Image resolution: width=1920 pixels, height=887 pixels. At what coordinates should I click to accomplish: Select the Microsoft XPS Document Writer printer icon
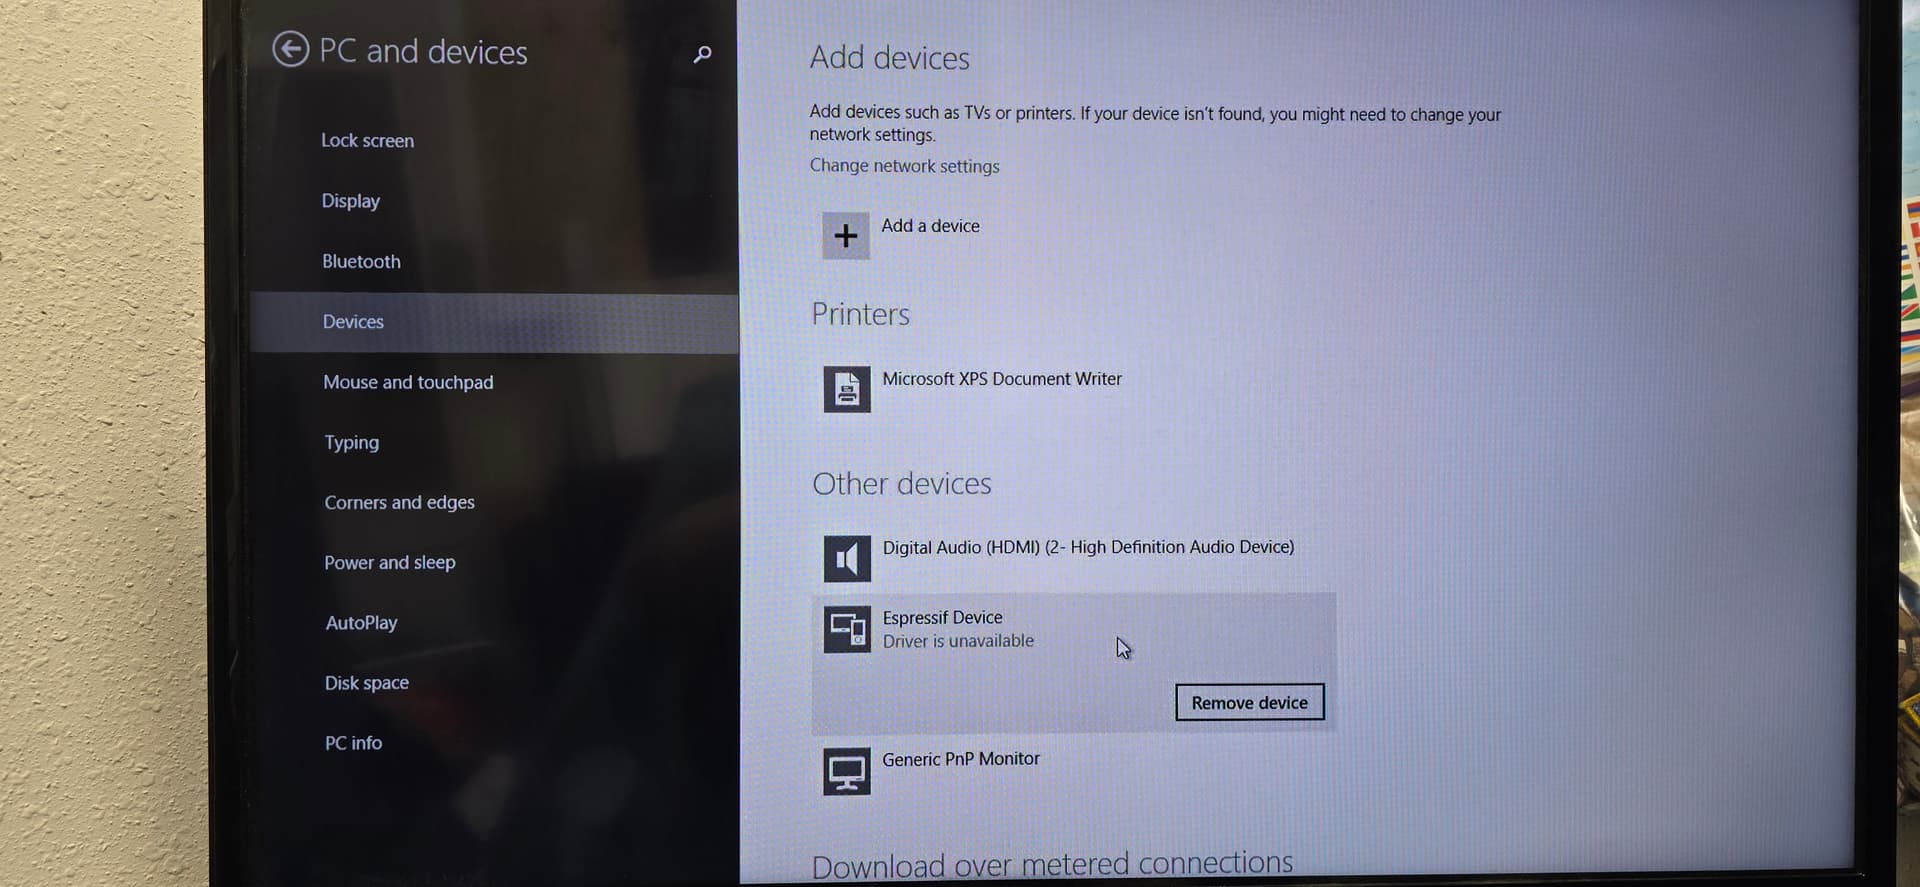(x=847, y=389)
